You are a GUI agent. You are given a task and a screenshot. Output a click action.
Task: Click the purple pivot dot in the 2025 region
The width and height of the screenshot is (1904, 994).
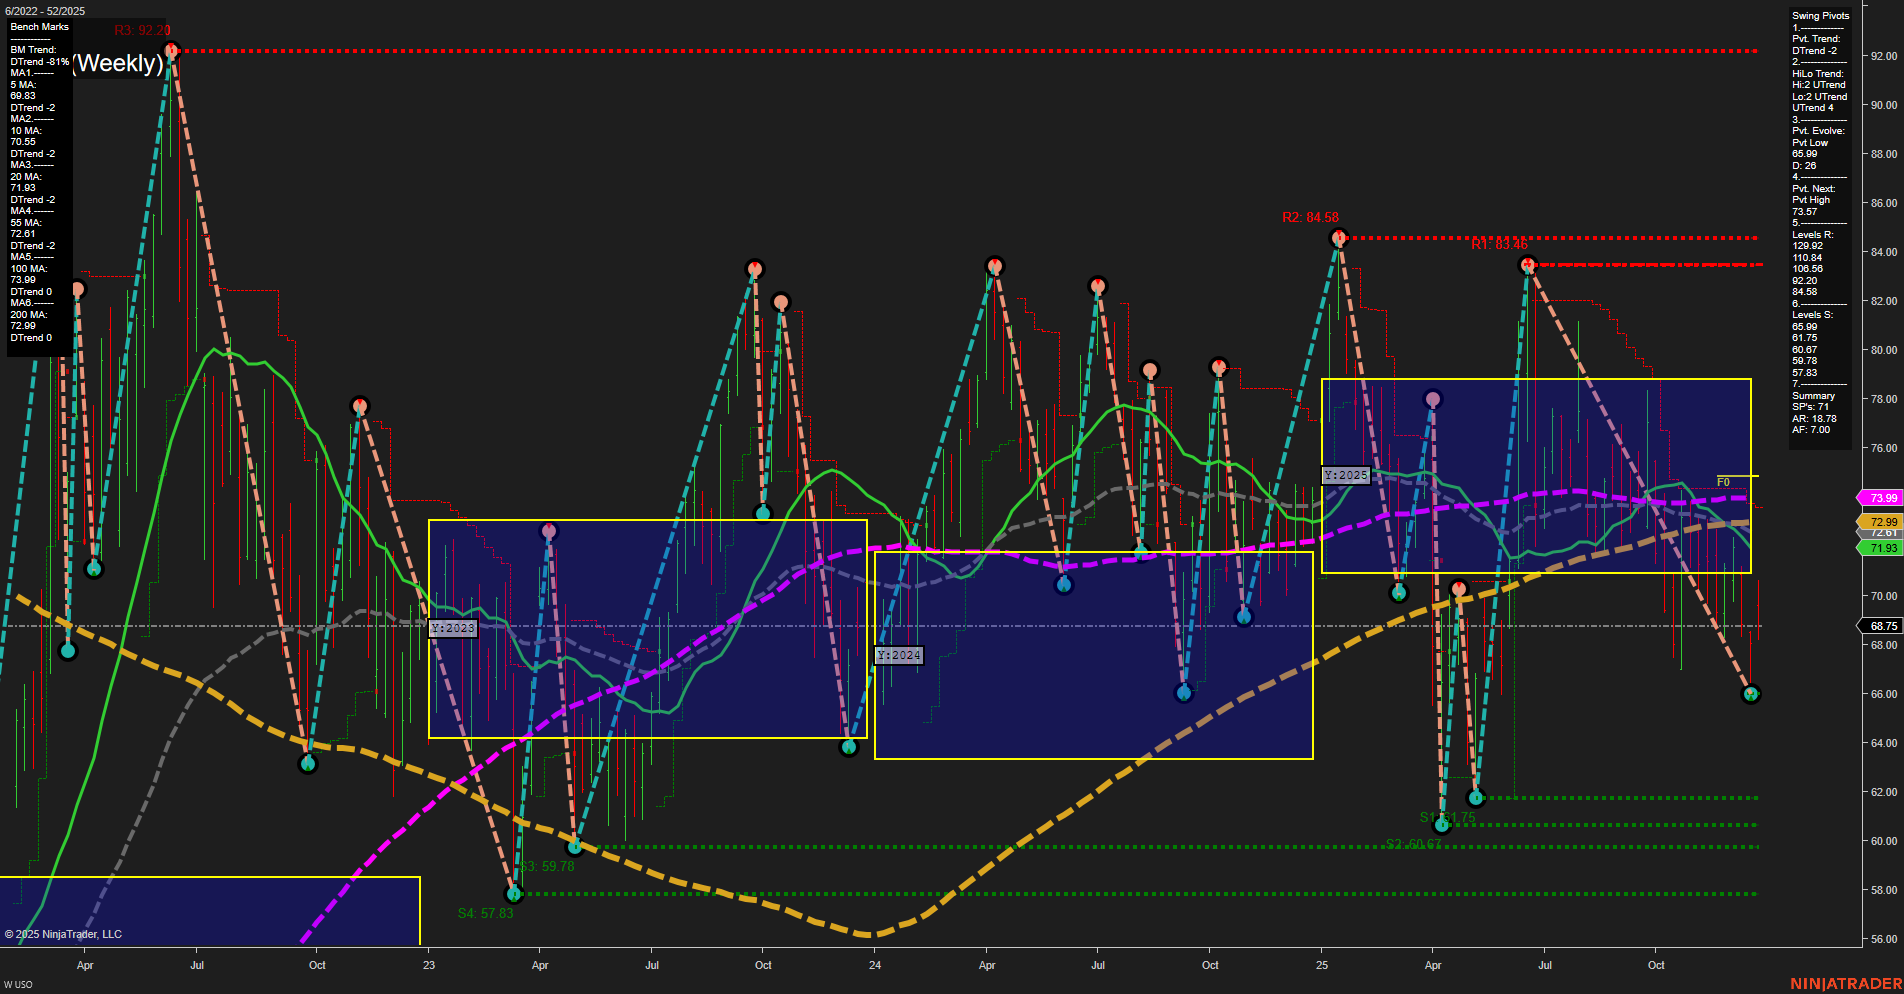coord(1433,398)
